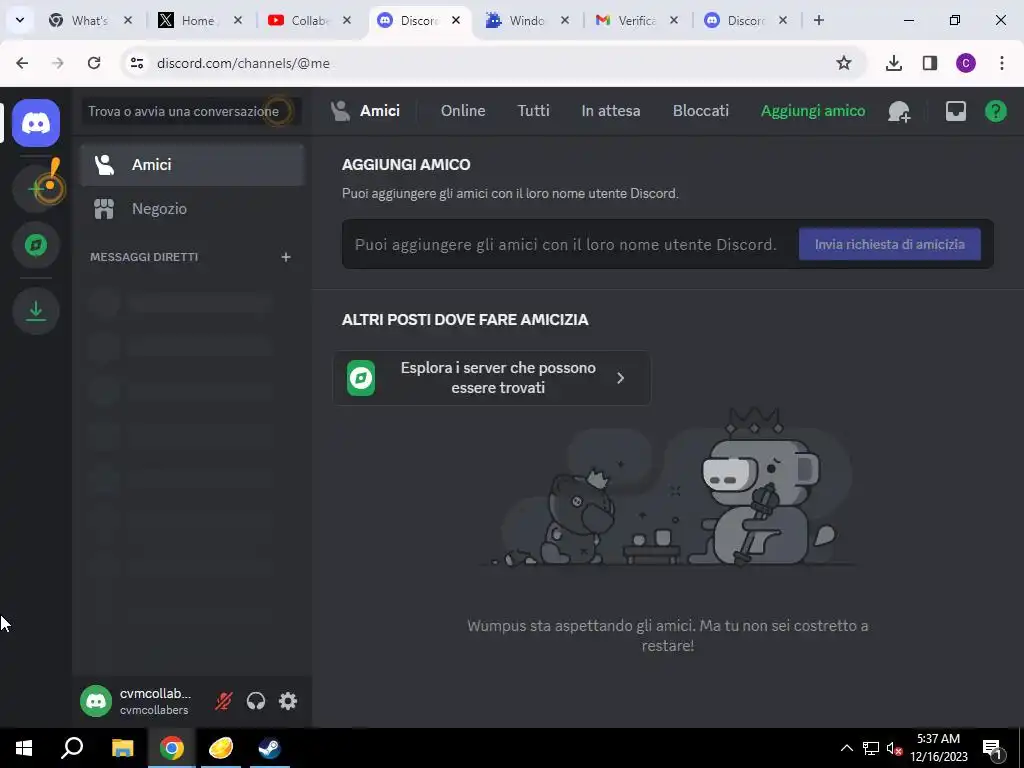This screenshot has height=768, width=1024.
Task: Click the Download Apps icon in server bar
Action: coord(36,311)
